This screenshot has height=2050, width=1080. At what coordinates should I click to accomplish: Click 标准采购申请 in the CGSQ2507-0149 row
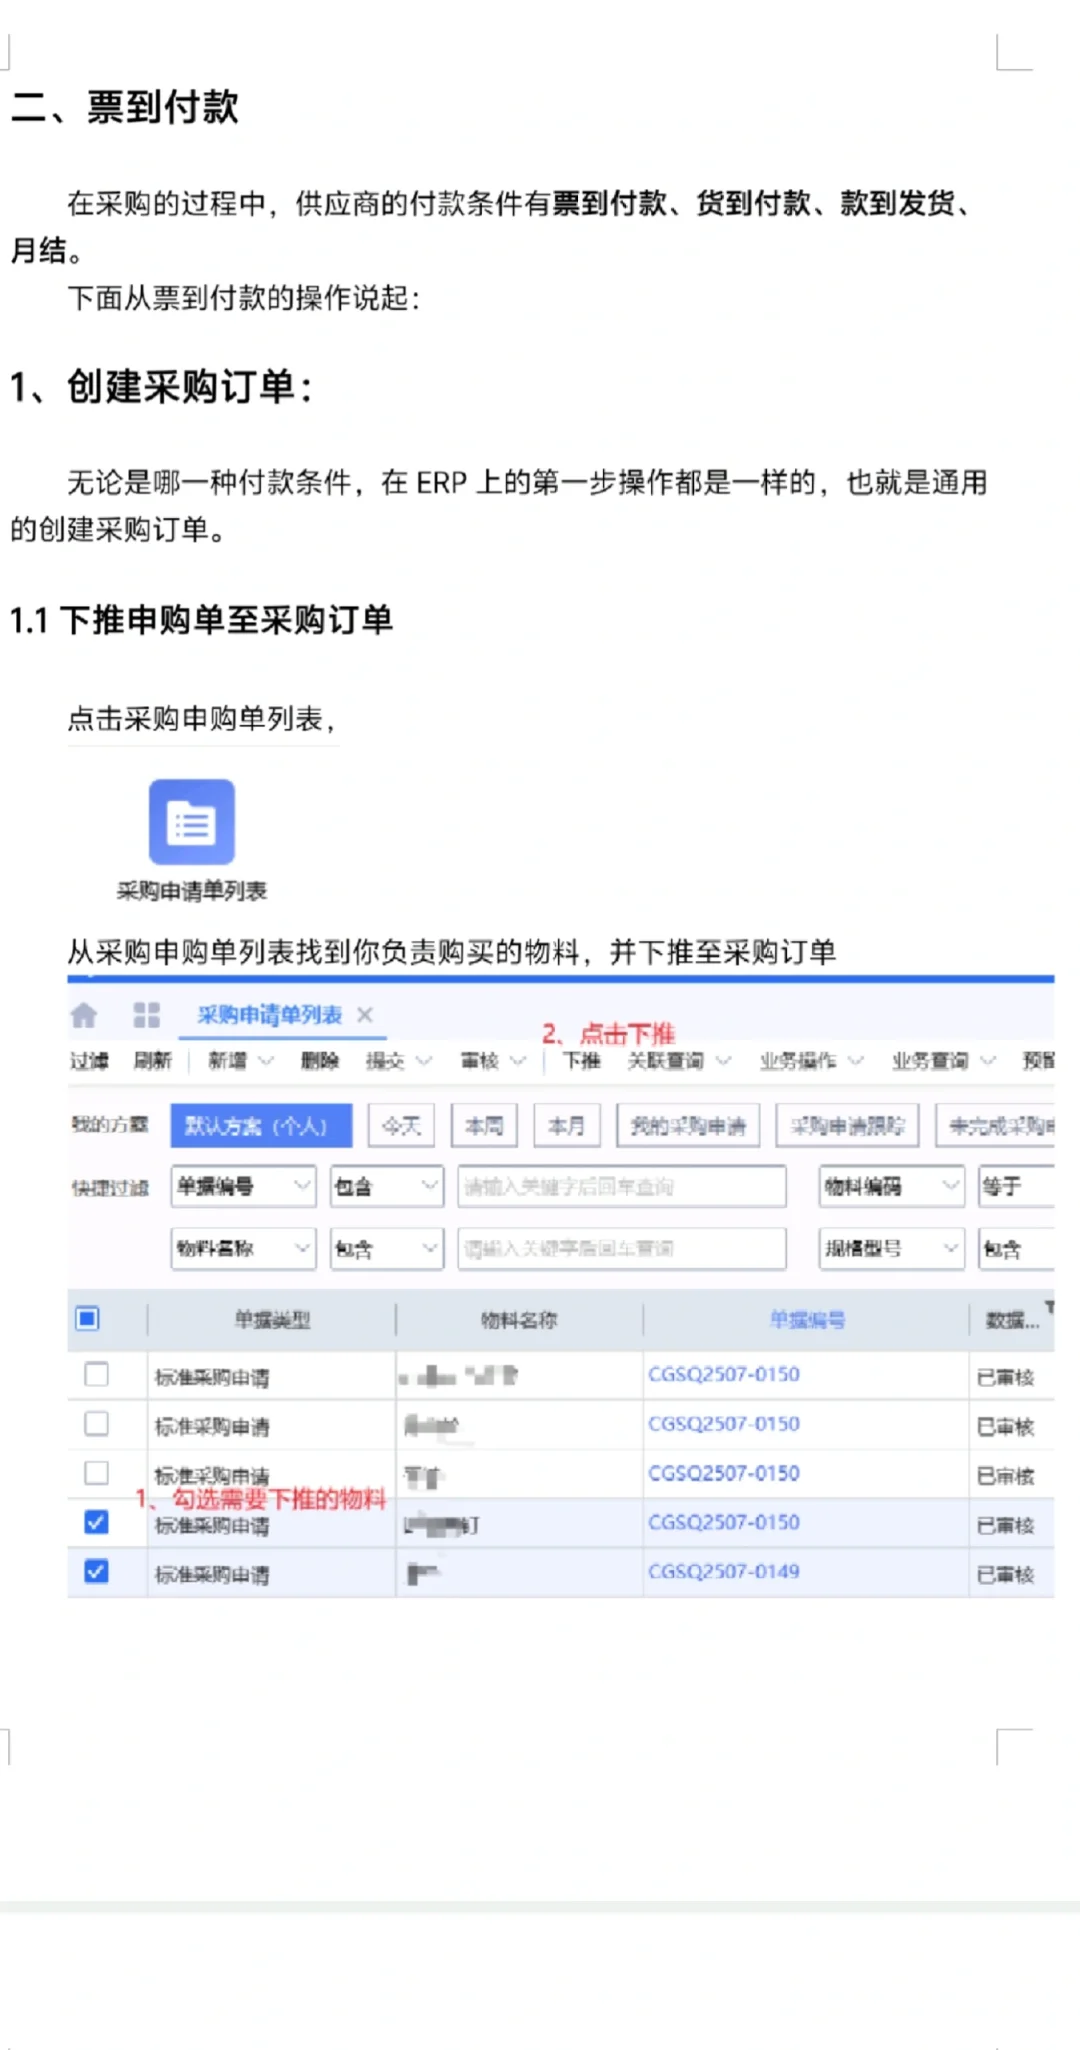(212, 1575)
